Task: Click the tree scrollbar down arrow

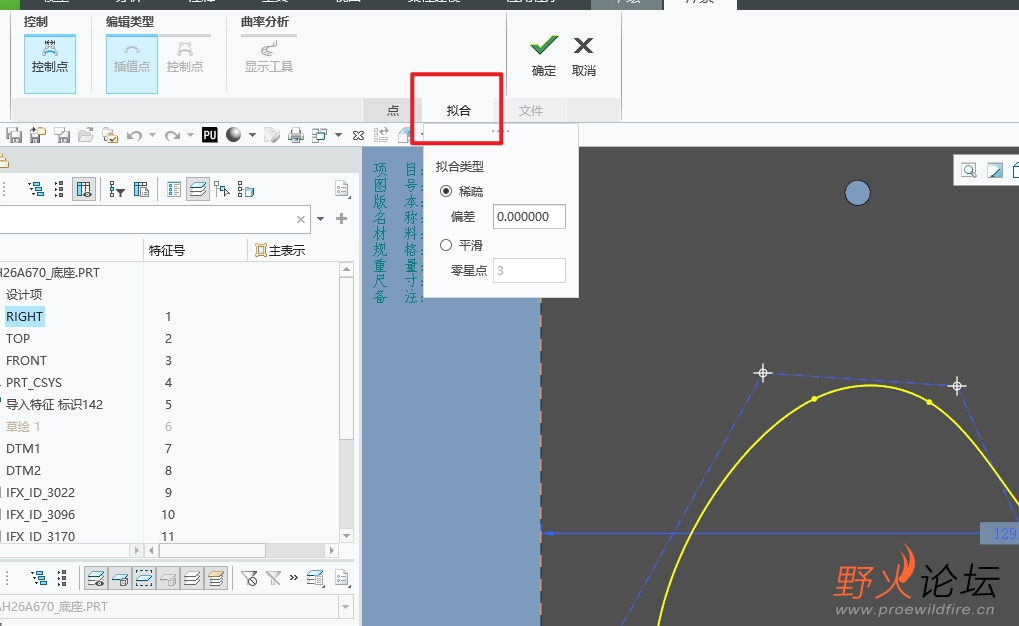Action: [x=346, y=536]
